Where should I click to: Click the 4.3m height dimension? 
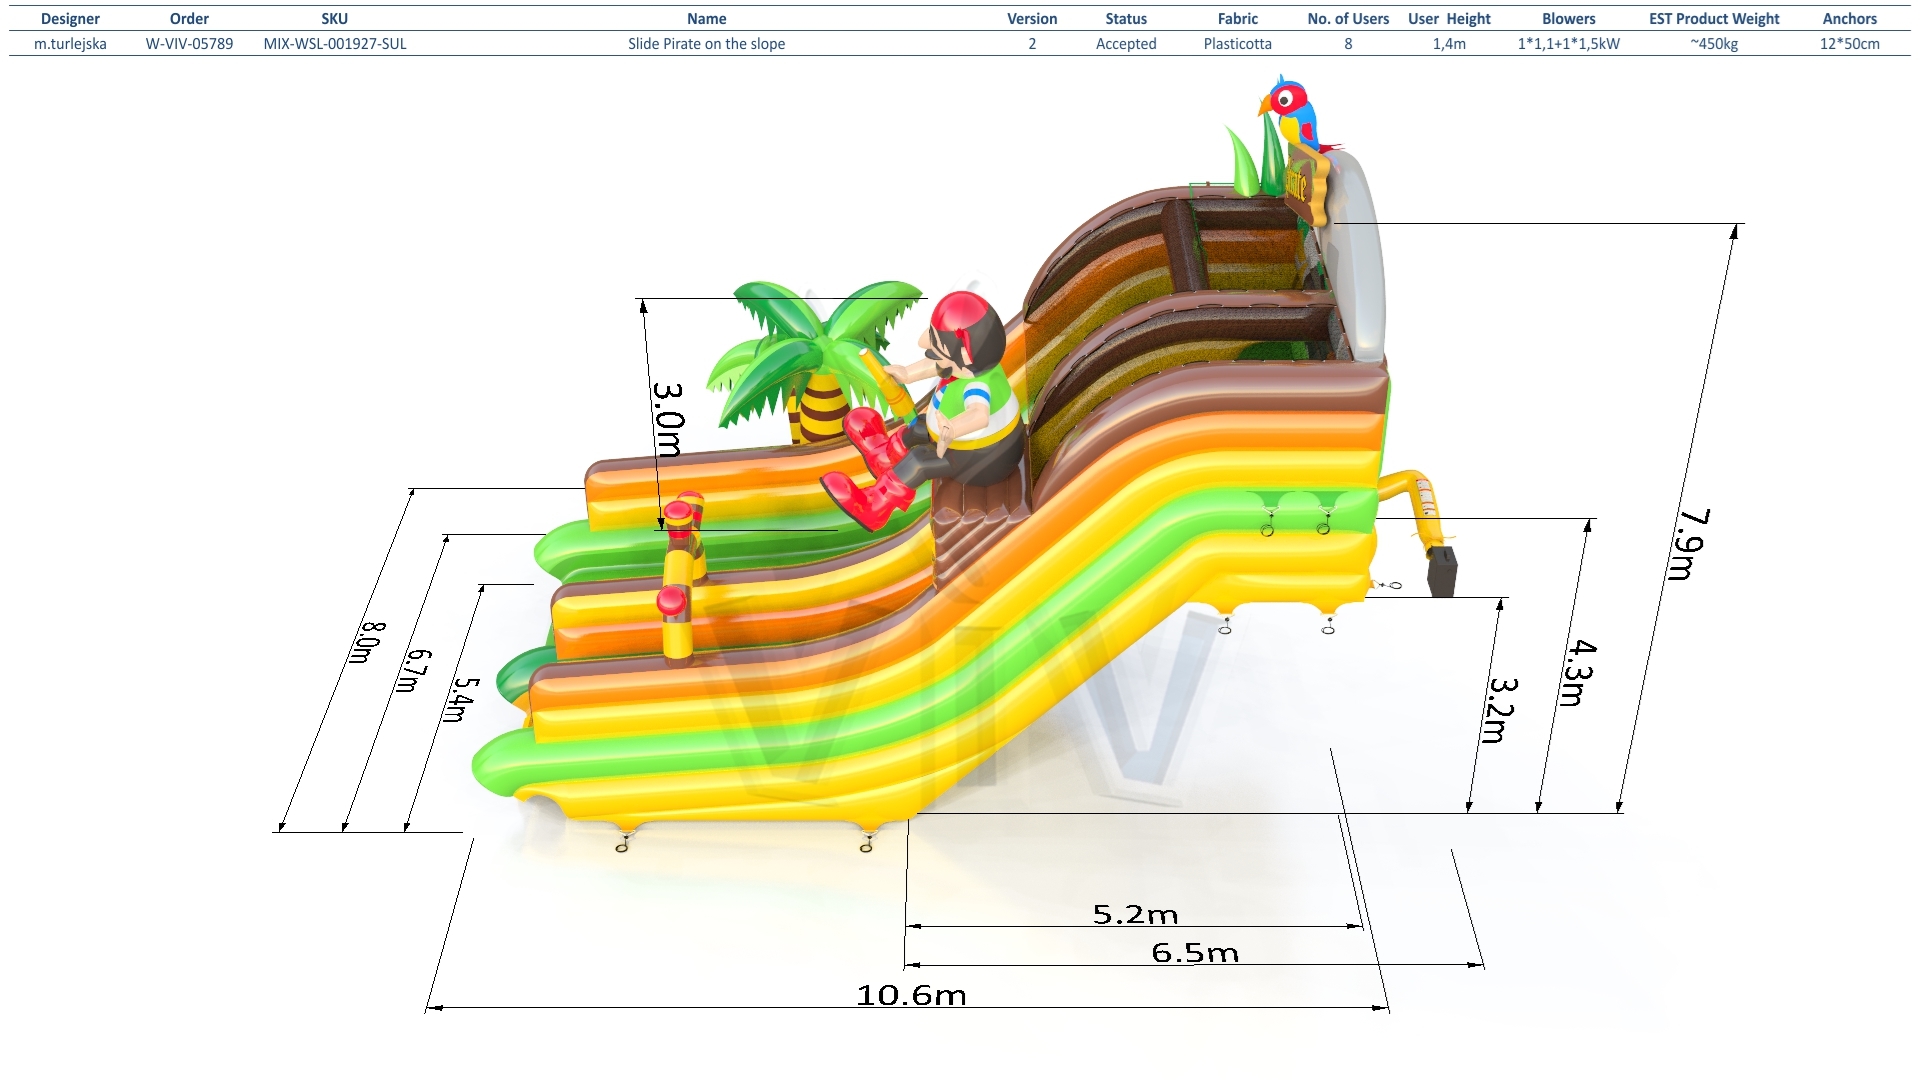(1579, 673)
